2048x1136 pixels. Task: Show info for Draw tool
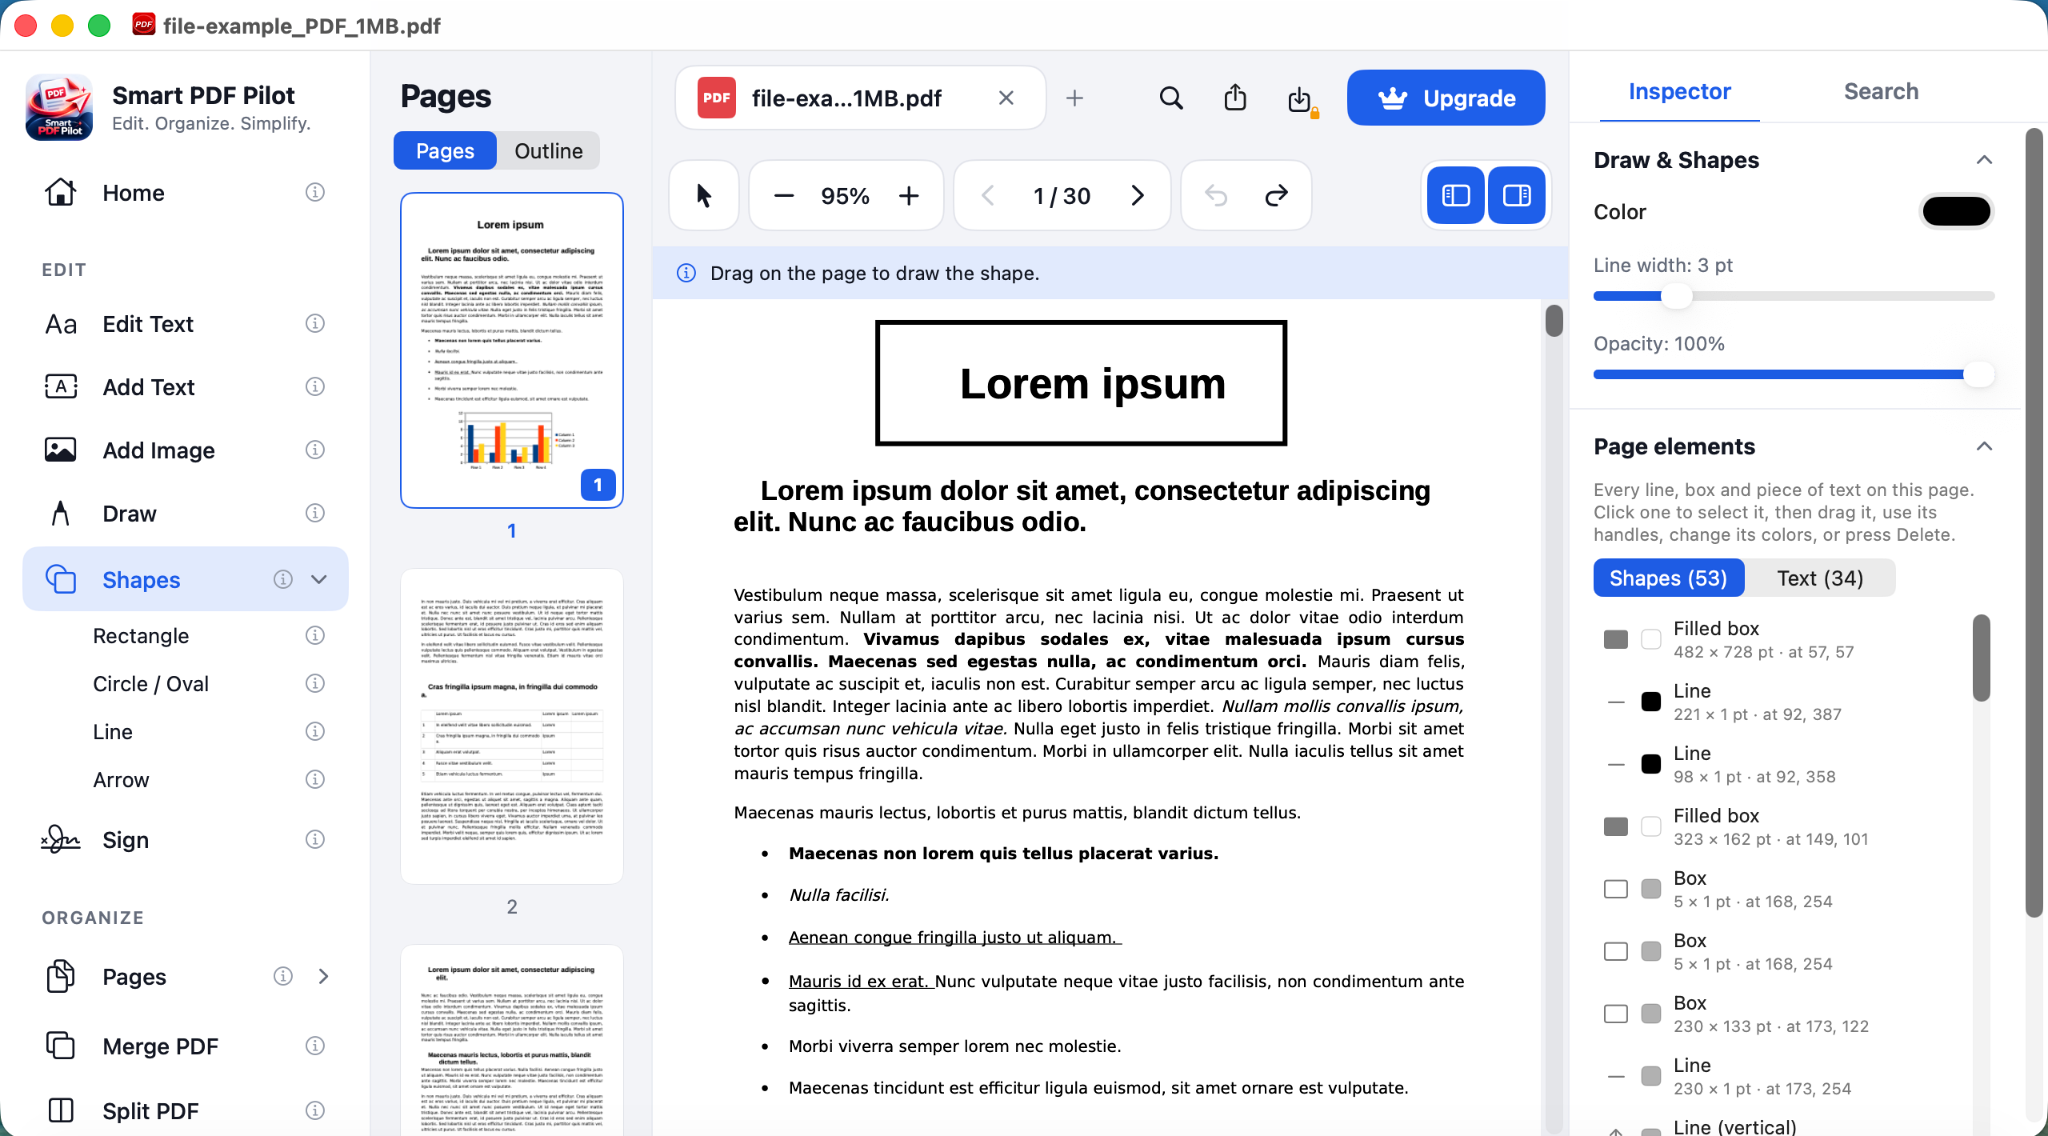(315, 513)
